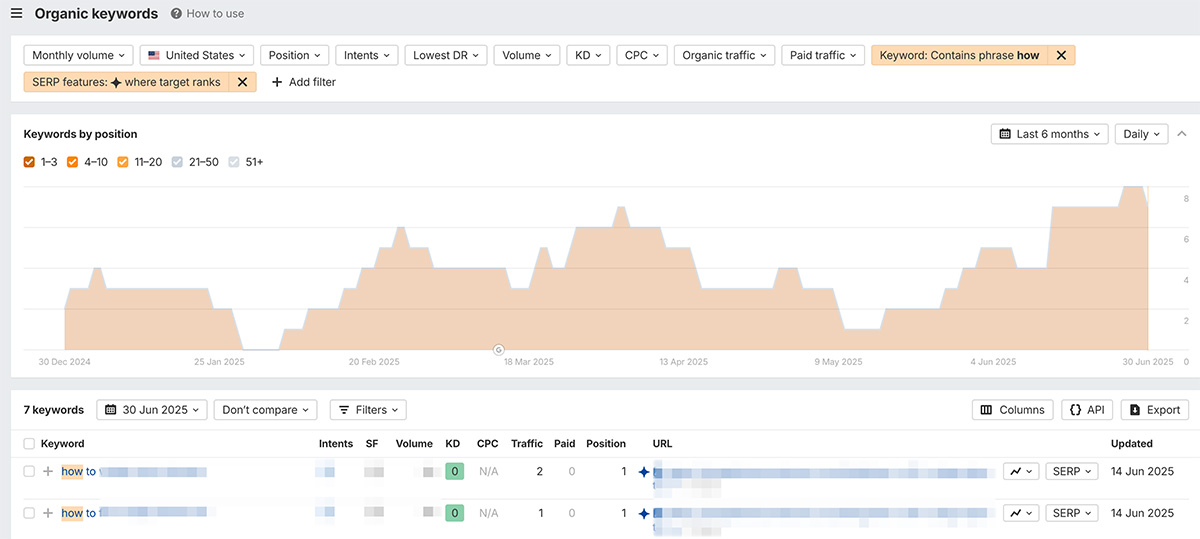Sort by the KD column header

pos(453,444)
